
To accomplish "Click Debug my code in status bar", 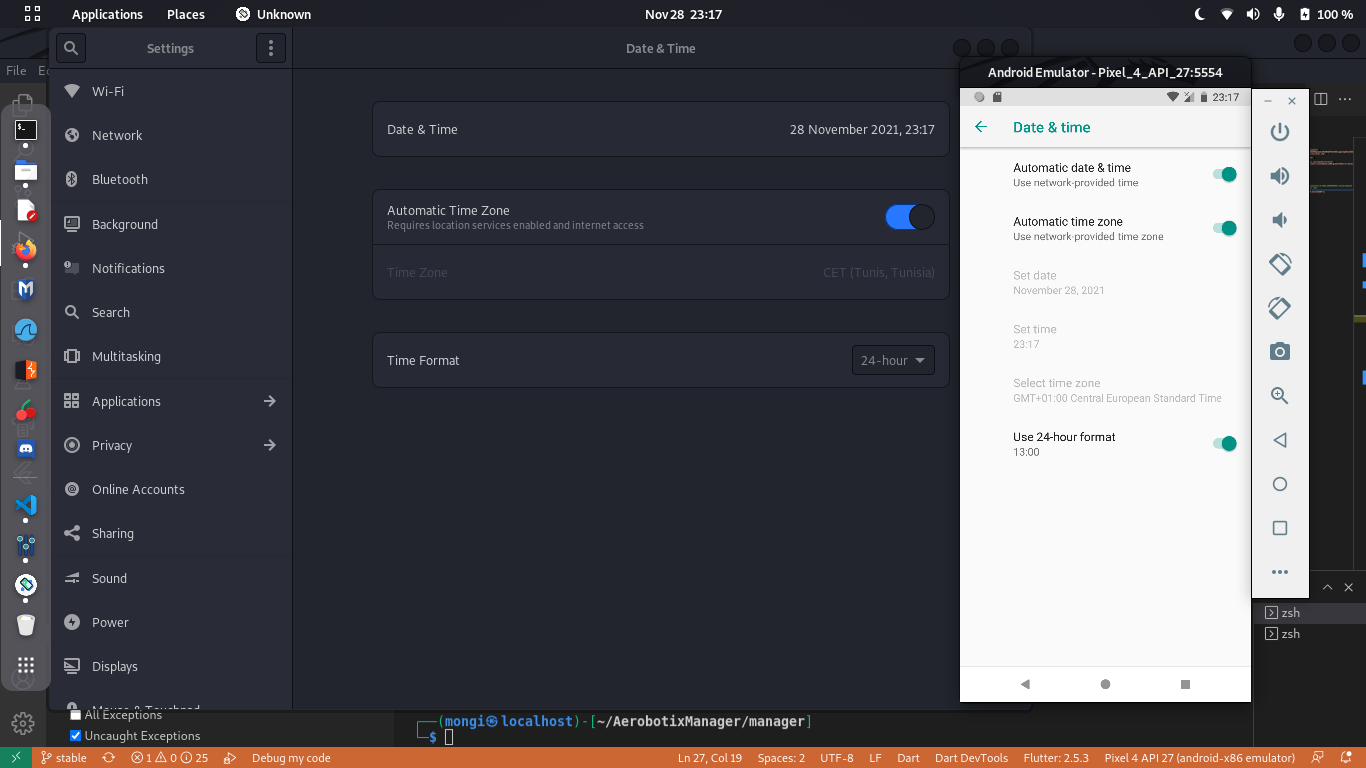I will click(291, 758).
